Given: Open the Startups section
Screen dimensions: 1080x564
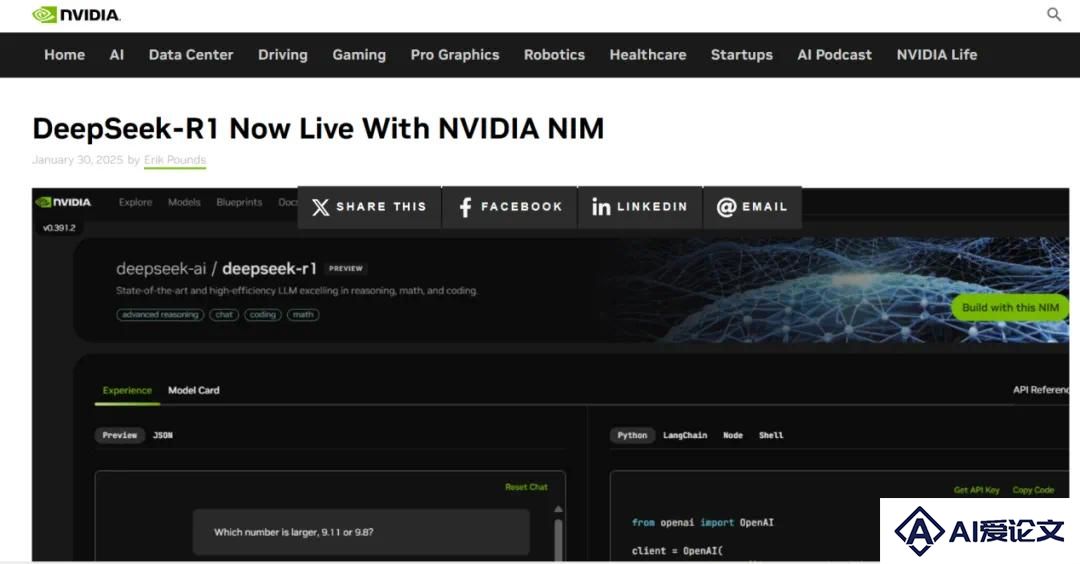Looking at the screenshot, I should coord(742,54).
